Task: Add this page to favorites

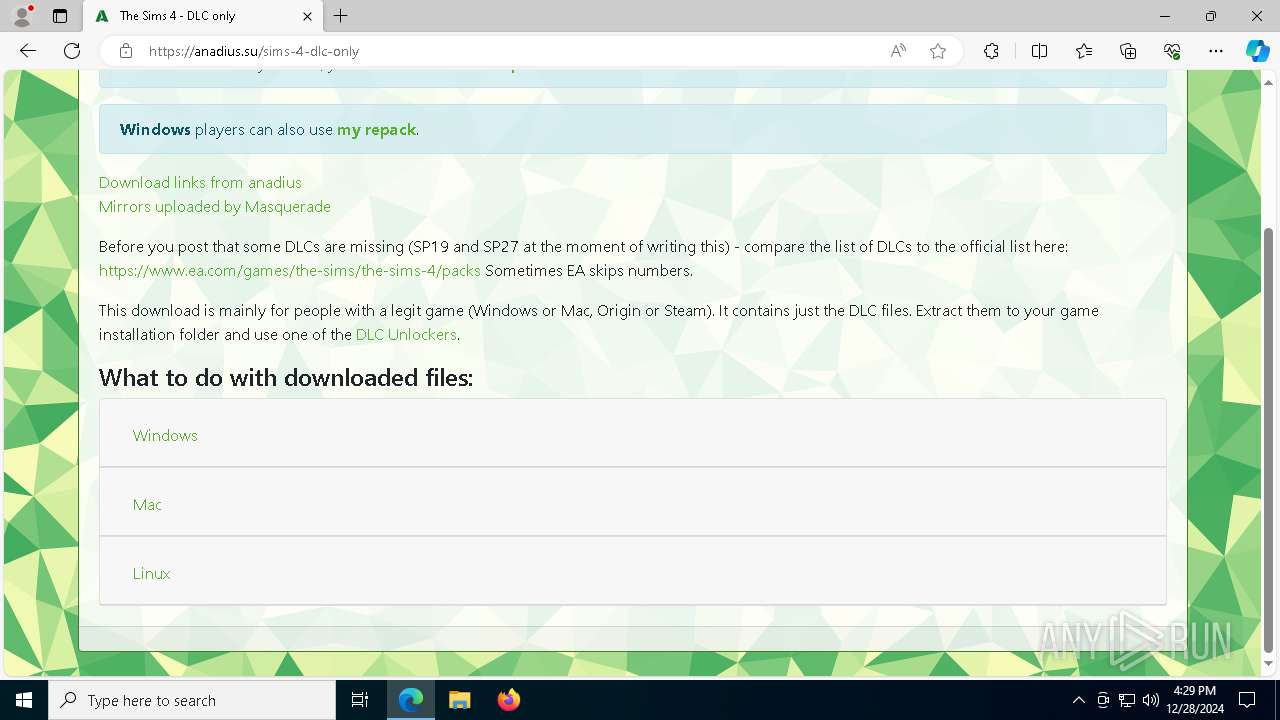Action: pyautogui.click(x=938, y=51)
